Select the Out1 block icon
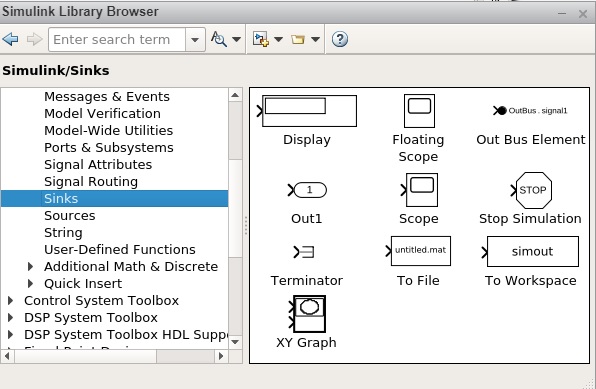 (x=307, y=190)
